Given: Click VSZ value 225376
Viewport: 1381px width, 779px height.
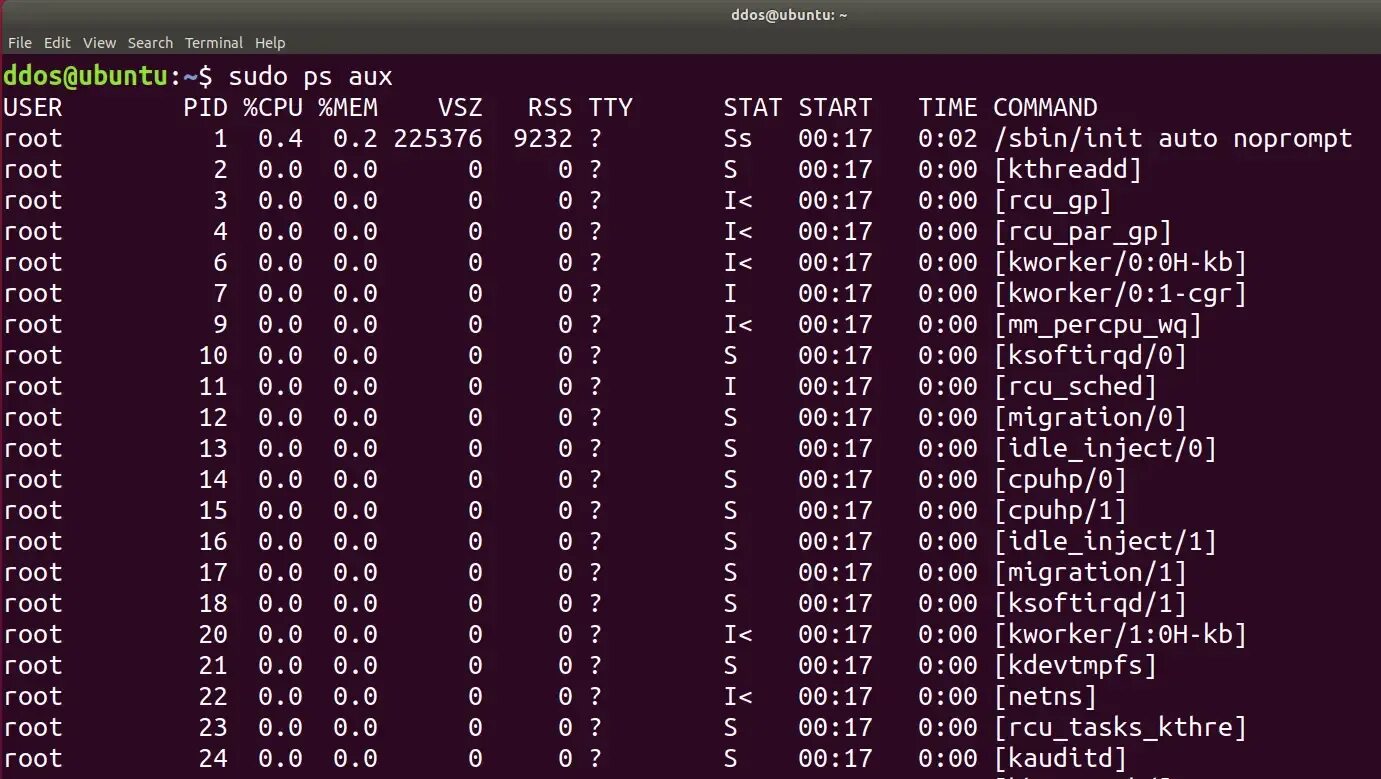Looking at the screenshot, I should [438, 138].
